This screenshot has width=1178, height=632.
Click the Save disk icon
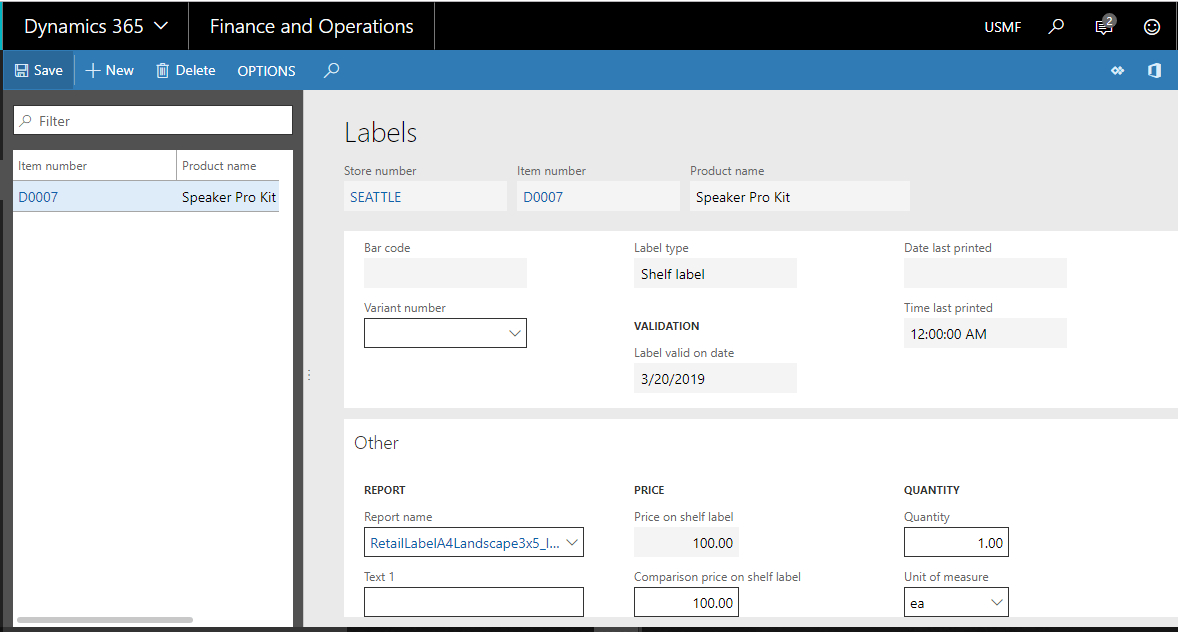point(21,71)
